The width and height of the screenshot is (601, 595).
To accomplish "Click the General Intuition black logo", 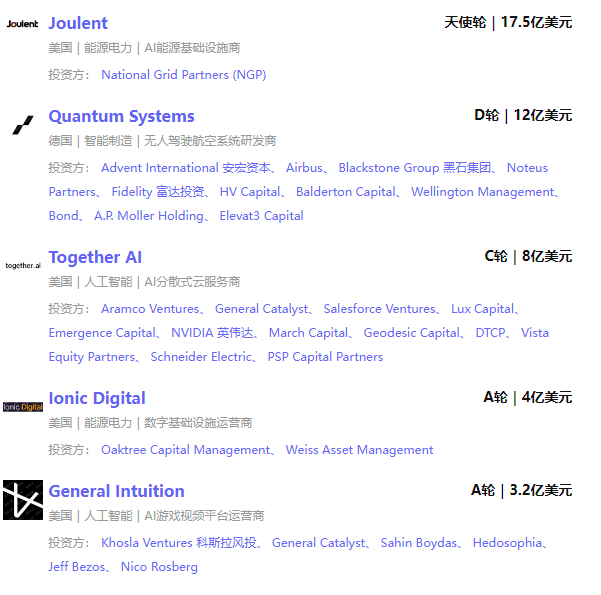I will coord(23,500).
